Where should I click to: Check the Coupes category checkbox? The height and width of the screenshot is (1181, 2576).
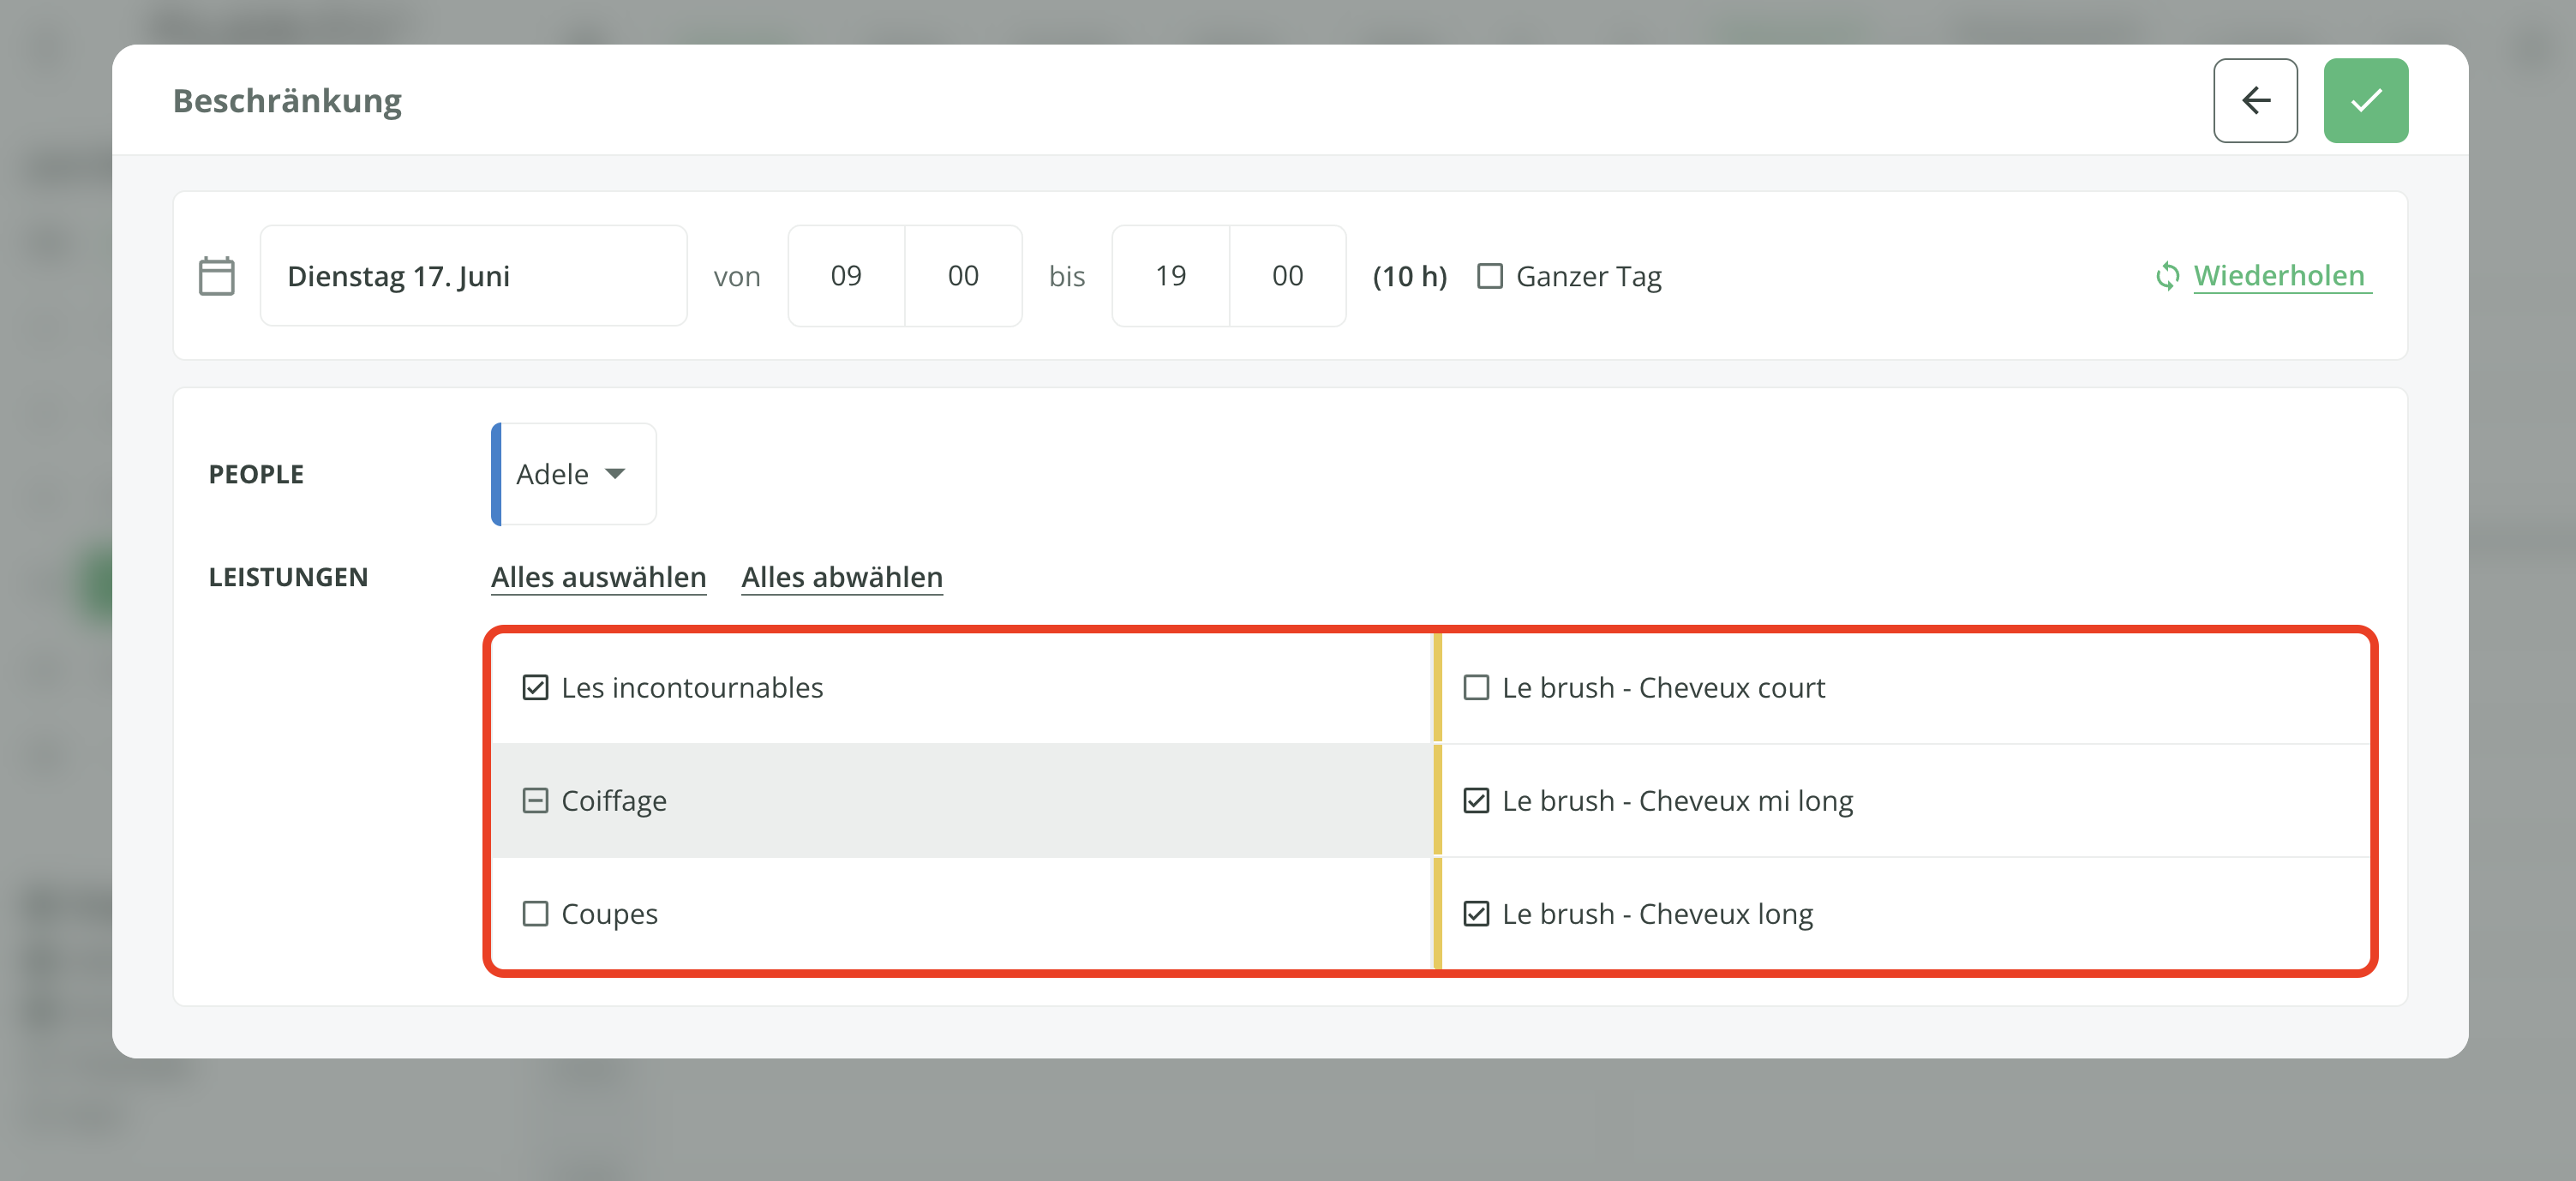point(535,914)
